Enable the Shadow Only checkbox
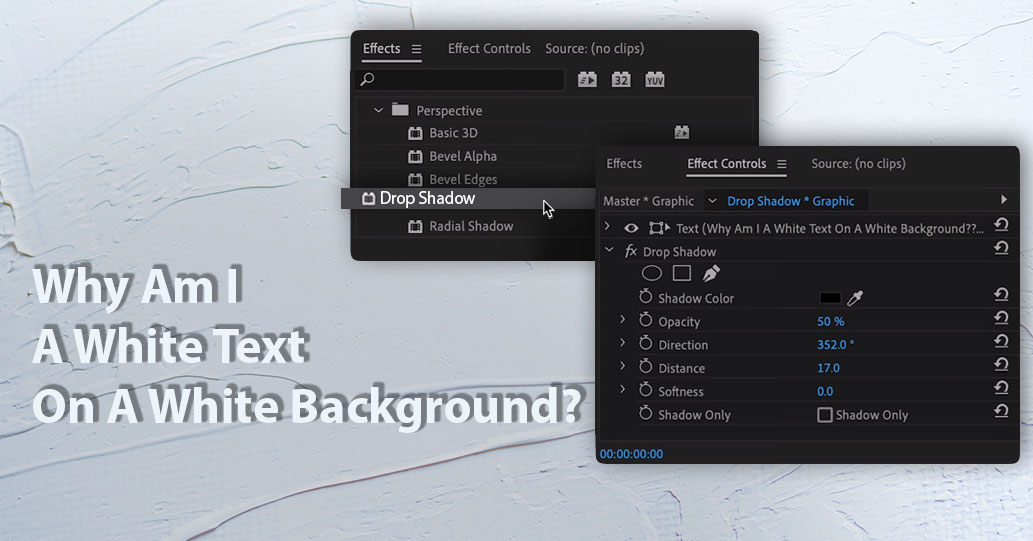 pyautogui.click(x=825, y=415)
